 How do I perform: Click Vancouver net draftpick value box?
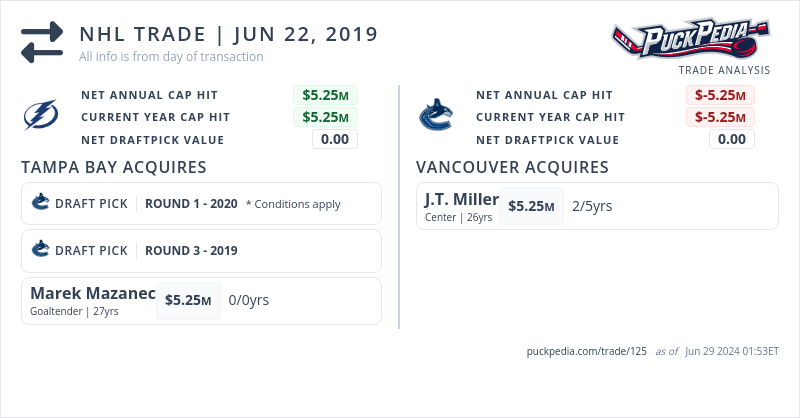[731, 139]
